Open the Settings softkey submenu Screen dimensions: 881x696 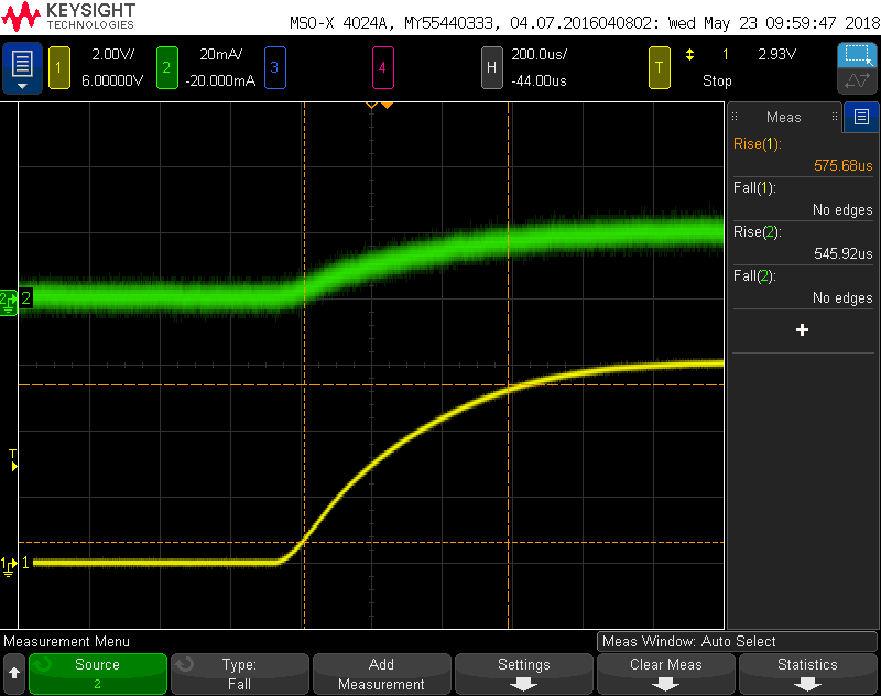pyautogui.click(x=524, y=674)
